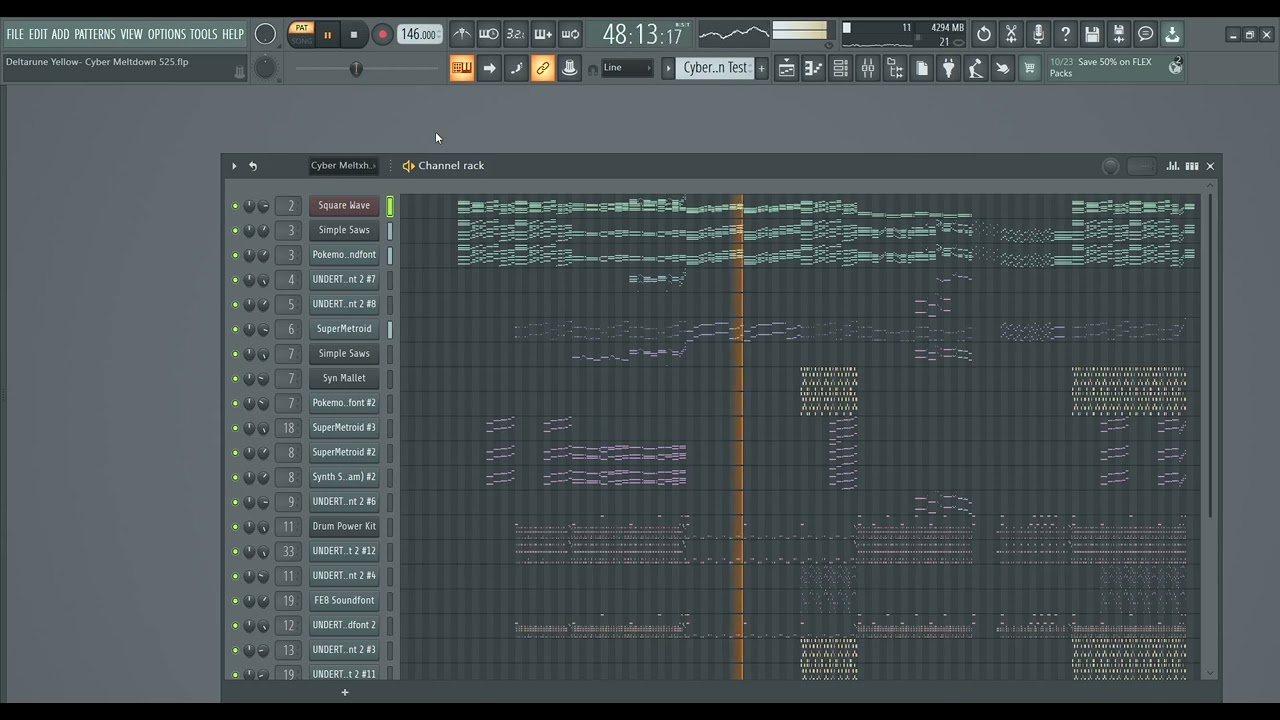Open the audio editor scissors icon
The image size is (1280, 720).
coord(1011,35)
